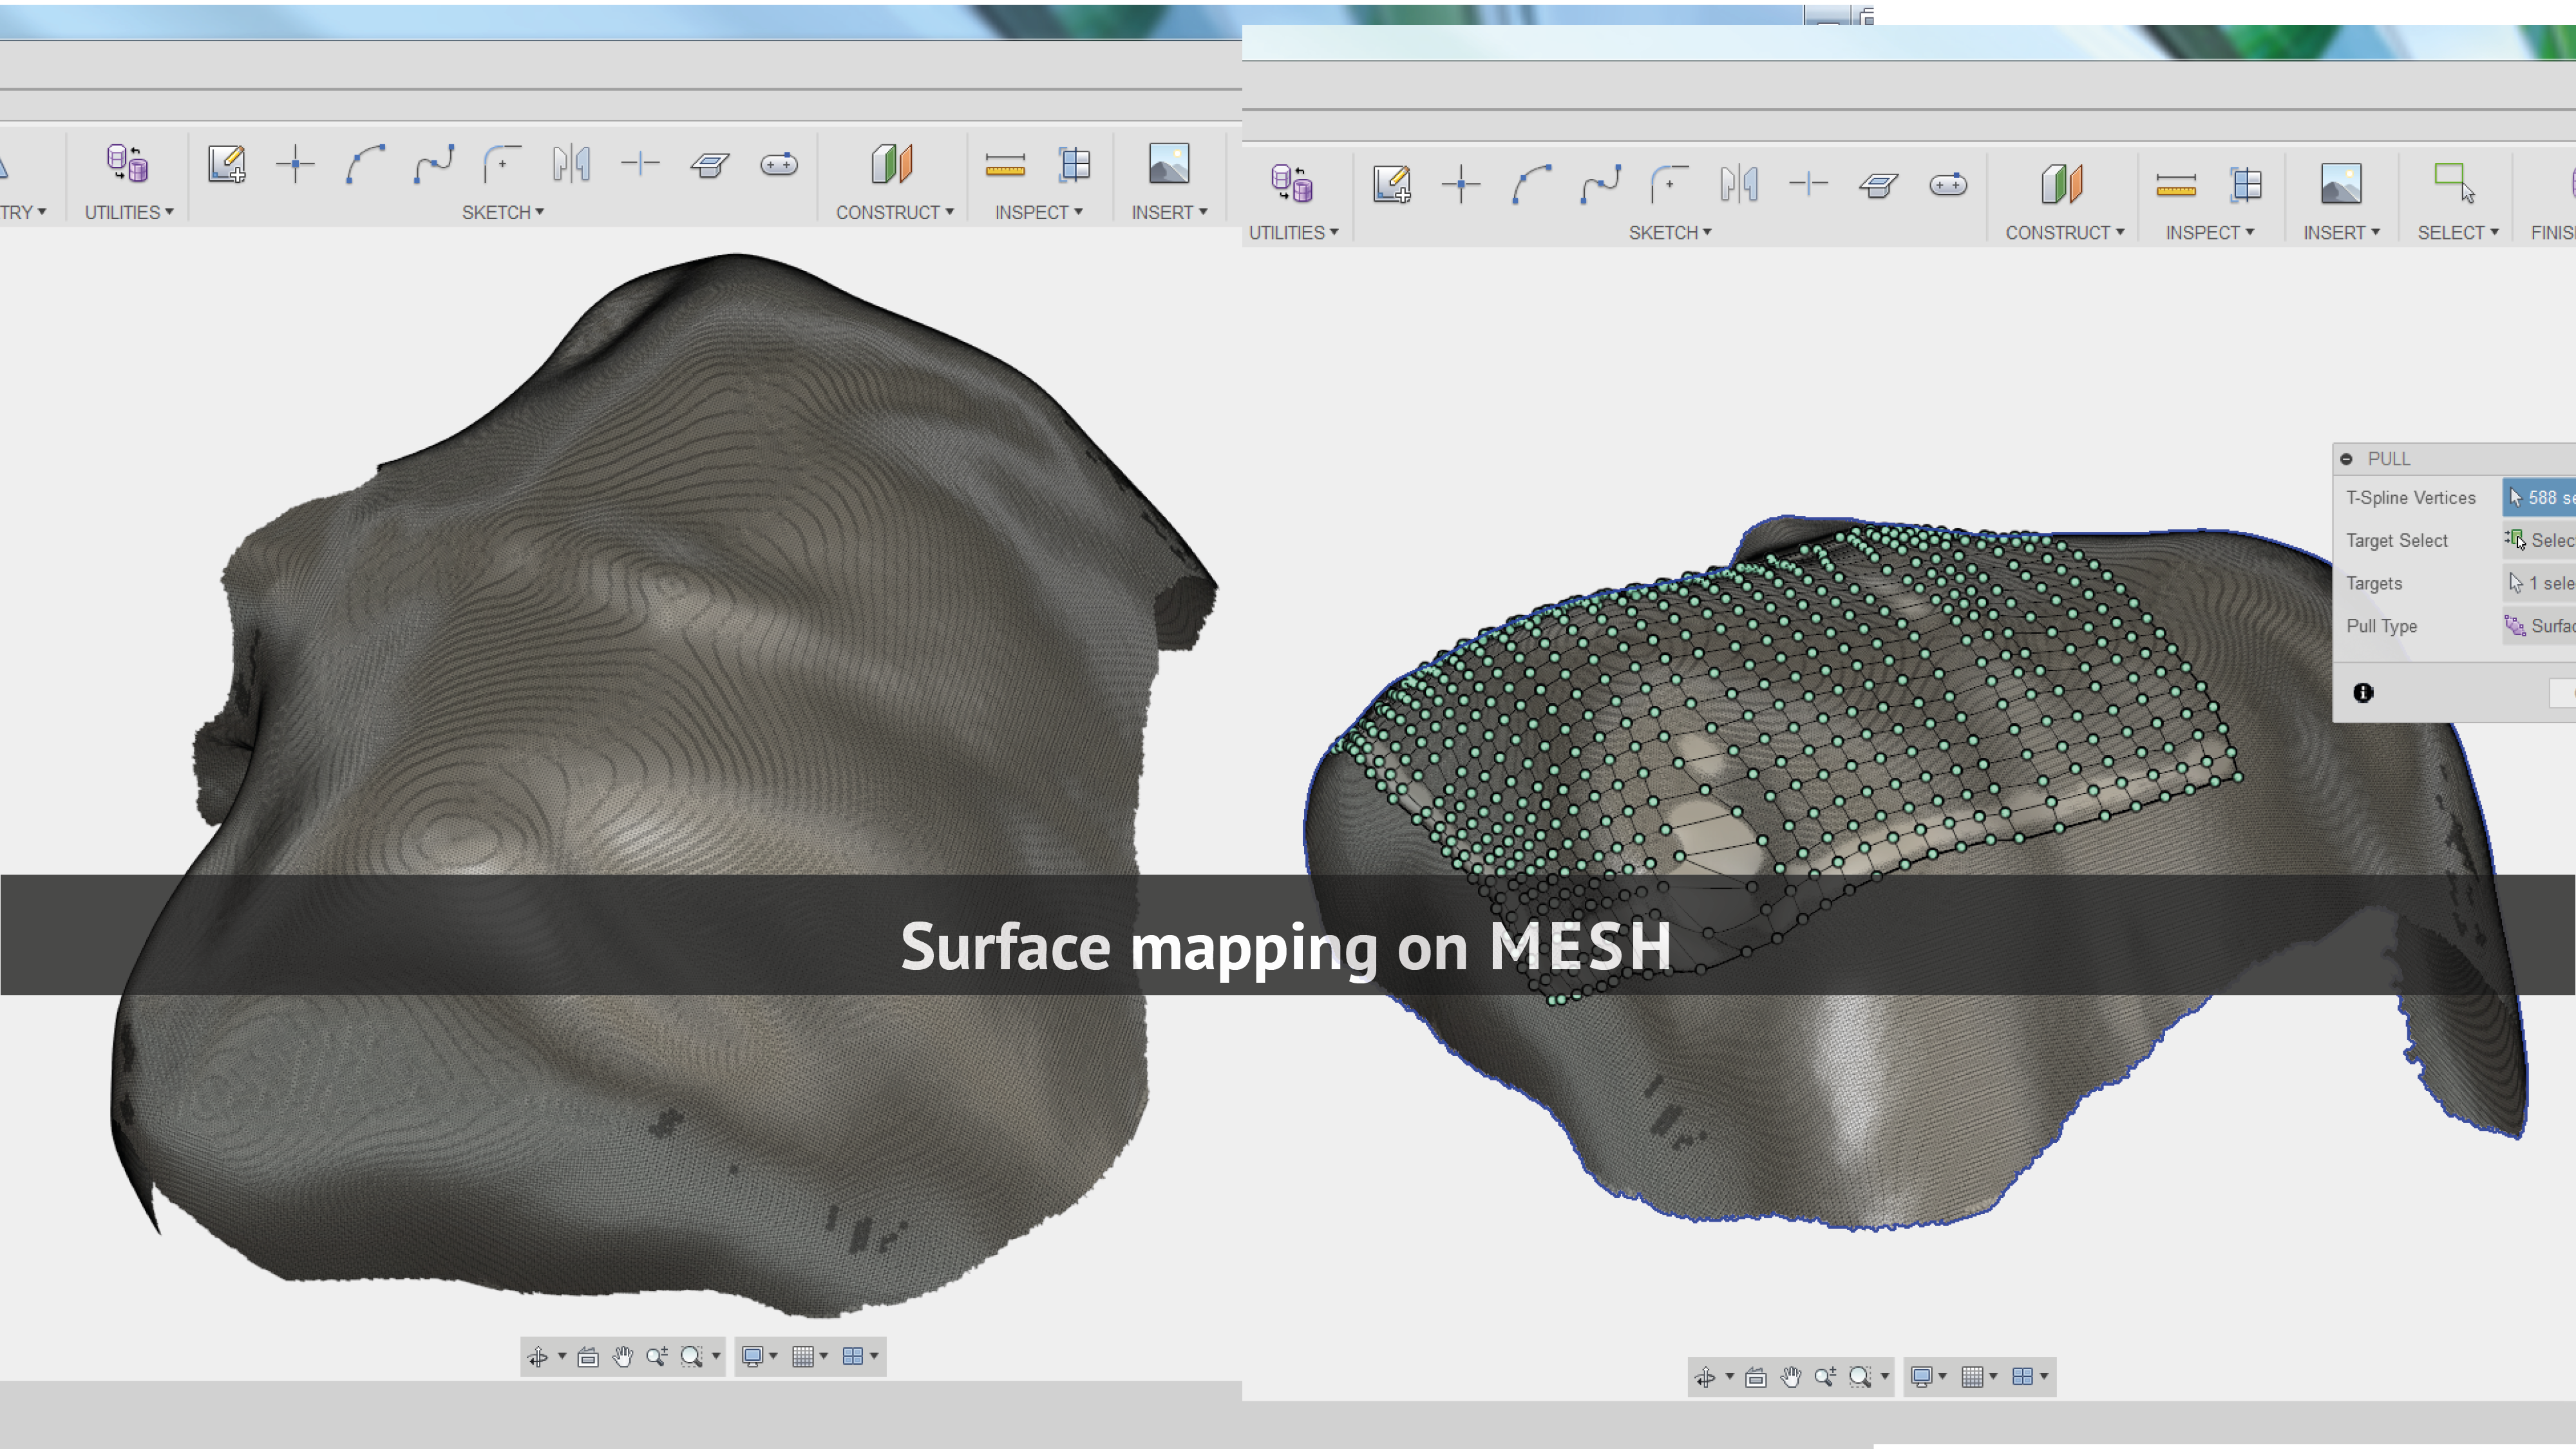Viewport: 2576px width, 1449px height.
Task: Click Insert image icon in left window
Action: pos(1169,163)
